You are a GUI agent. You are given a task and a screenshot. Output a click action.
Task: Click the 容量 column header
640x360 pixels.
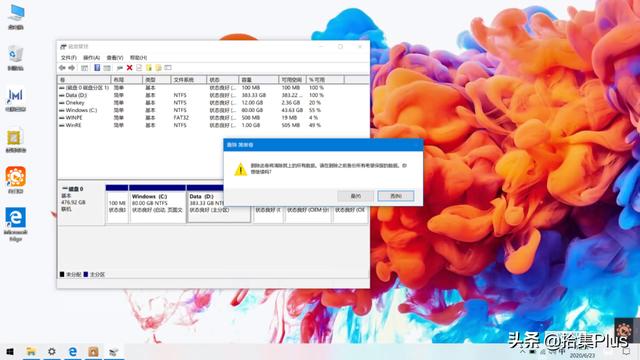[259, 80]
